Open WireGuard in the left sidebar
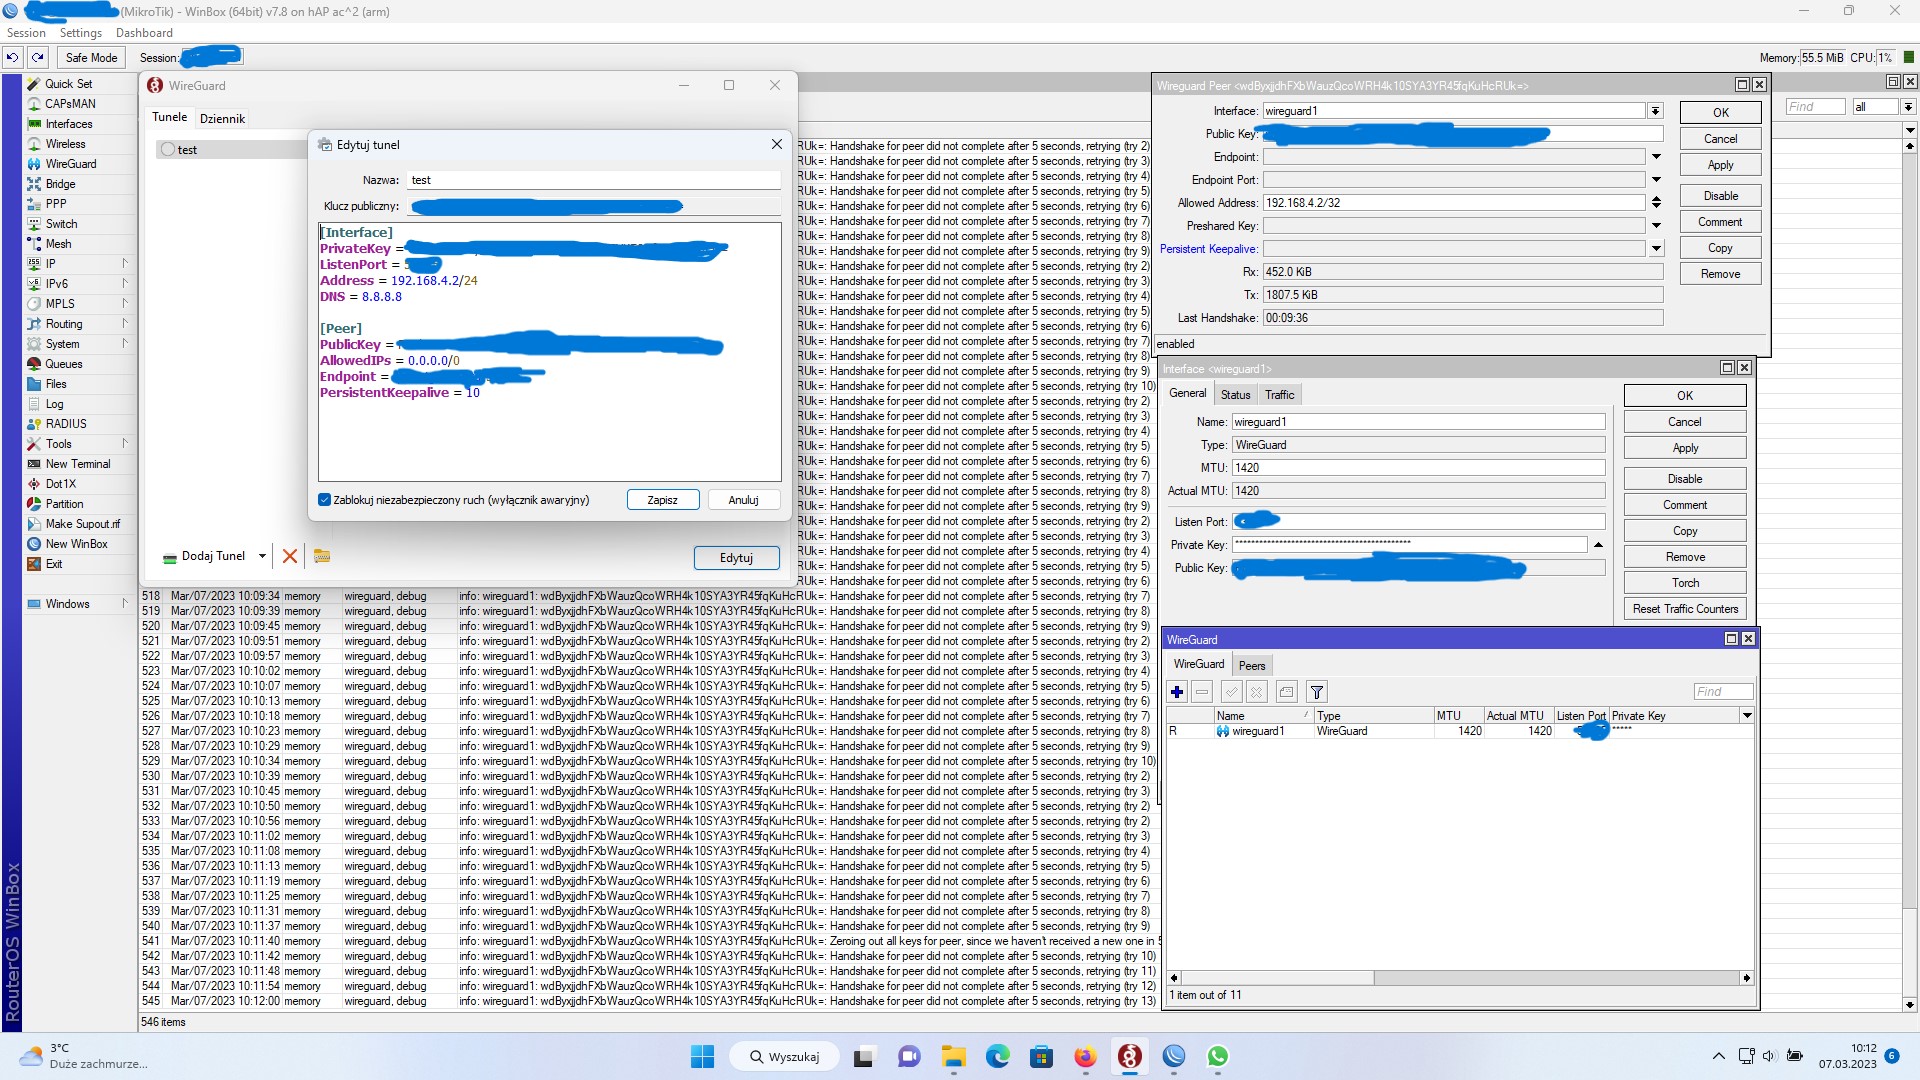 click(x=70, y=164)
